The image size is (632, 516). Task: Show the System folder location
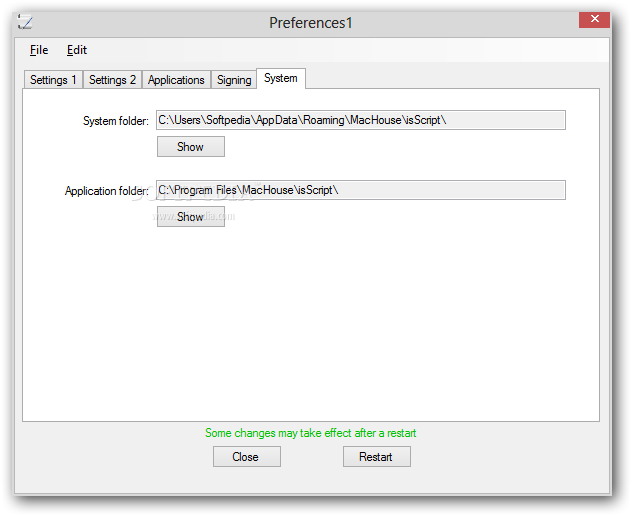(x=191, y=146)
